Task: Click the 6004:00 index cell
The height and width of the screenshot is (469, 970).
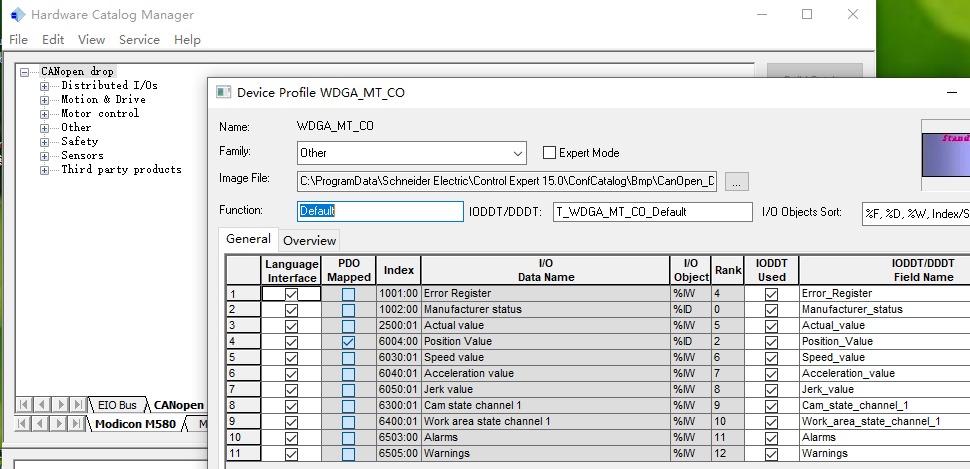Action: [398, 342]
